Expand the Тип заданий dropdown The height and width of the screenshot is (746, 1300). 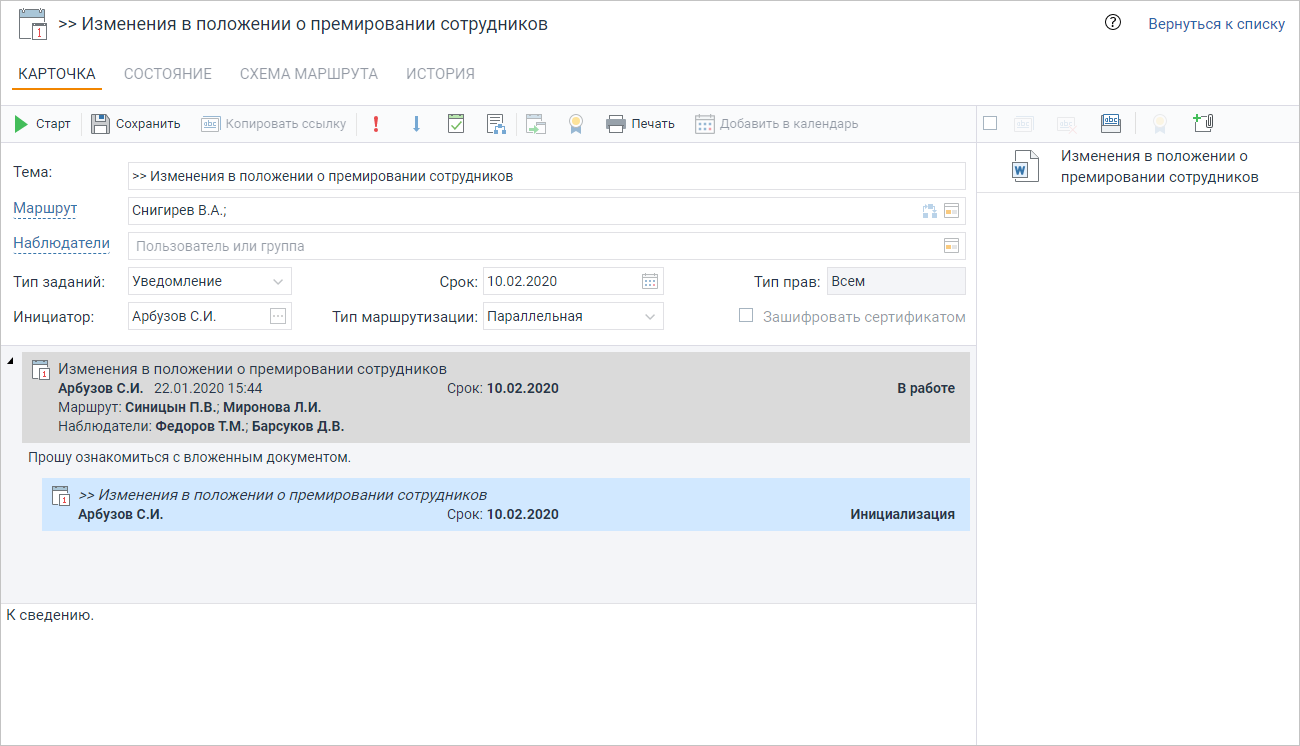pos(278,282)
